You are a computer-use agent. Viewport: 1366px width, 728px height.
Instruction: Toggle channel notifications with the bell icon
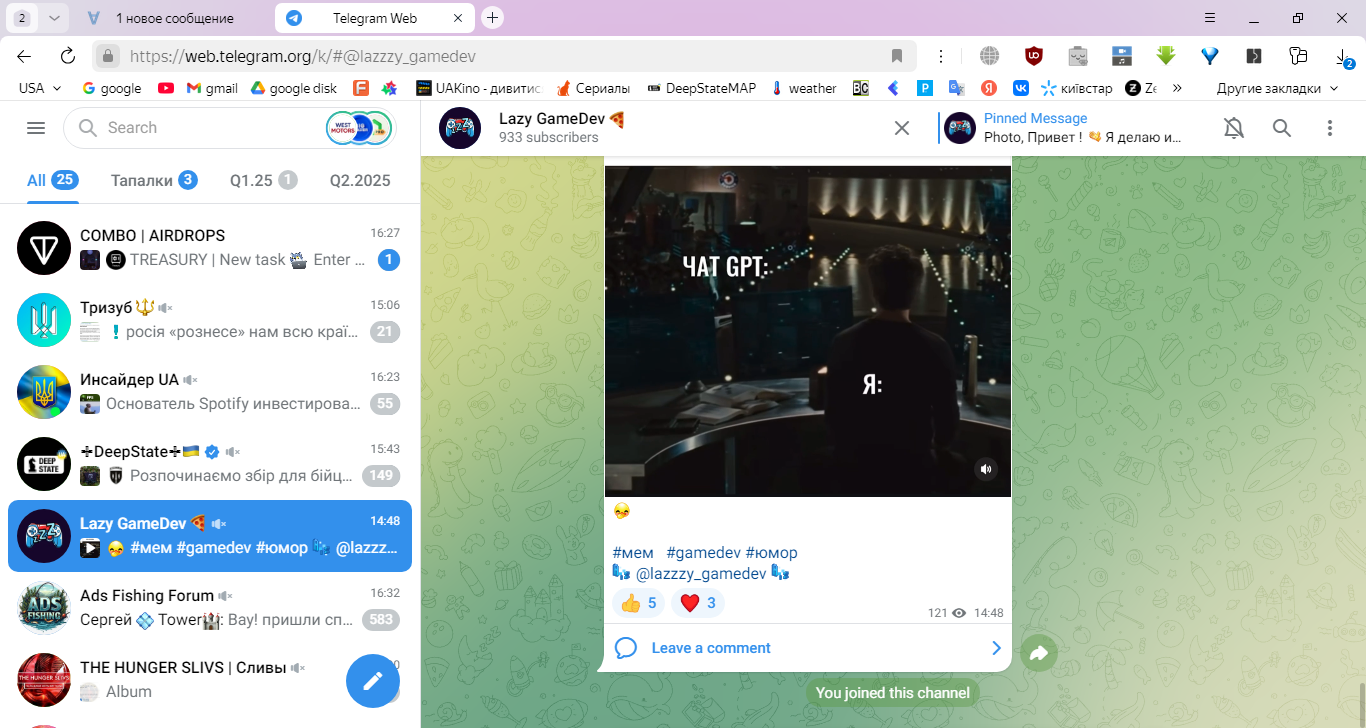(x=1234, y=128)
